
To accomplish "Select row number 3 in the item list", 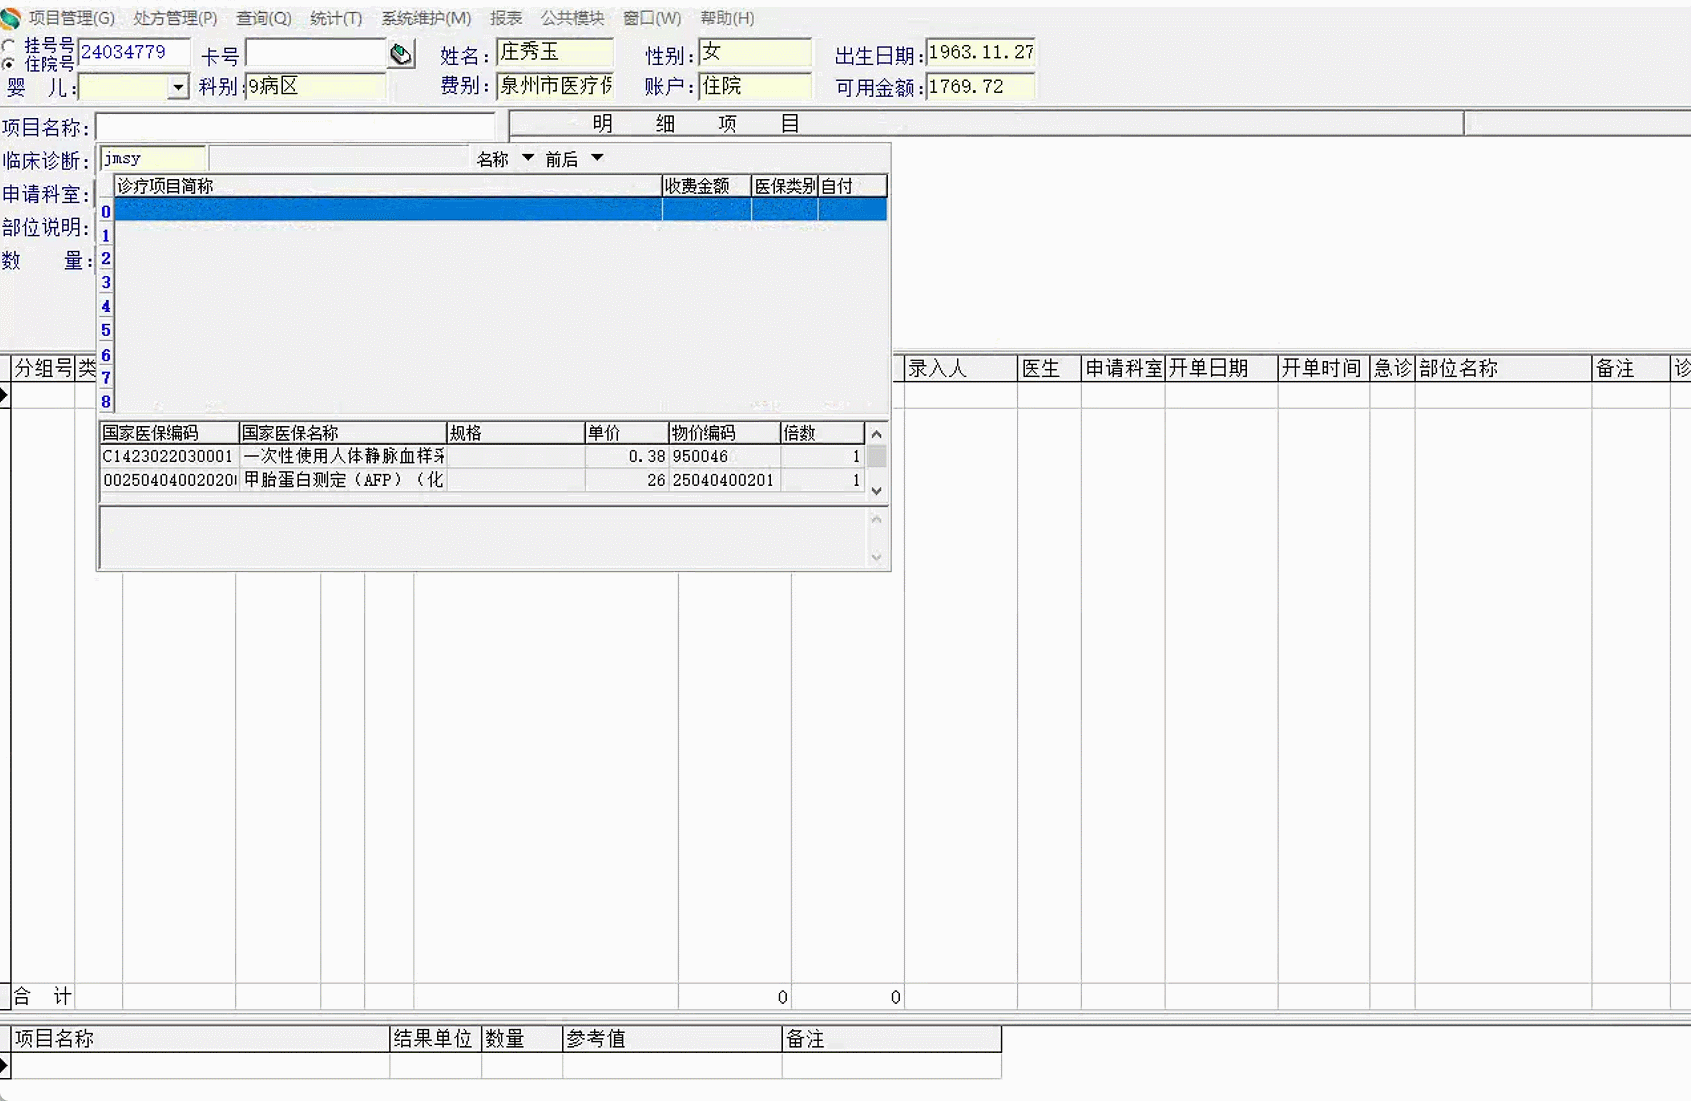I will pos(106,283).
